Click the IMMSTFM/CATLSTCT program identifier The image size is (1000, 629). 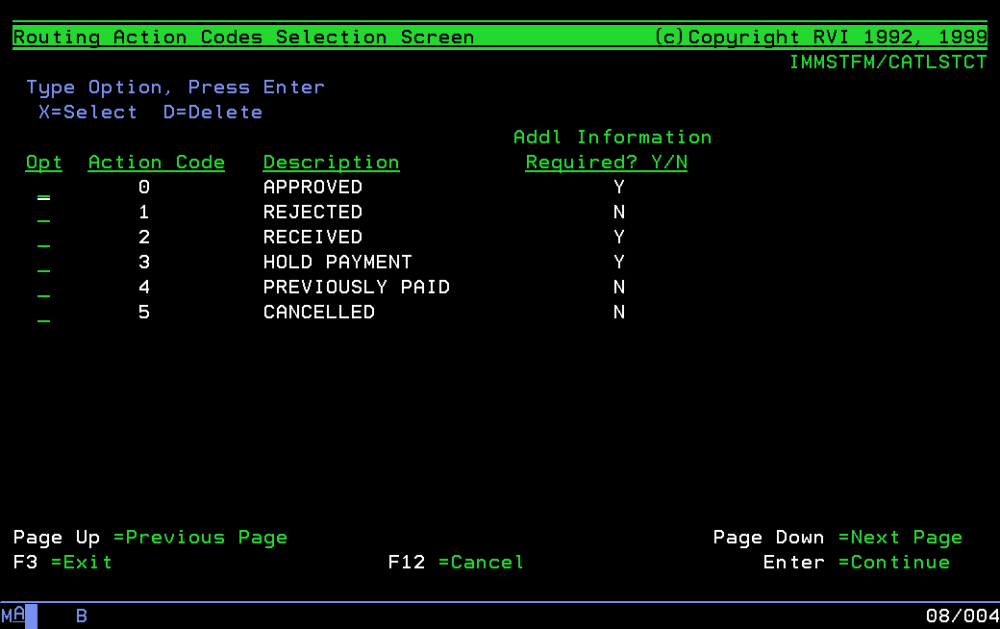point(889,62)
